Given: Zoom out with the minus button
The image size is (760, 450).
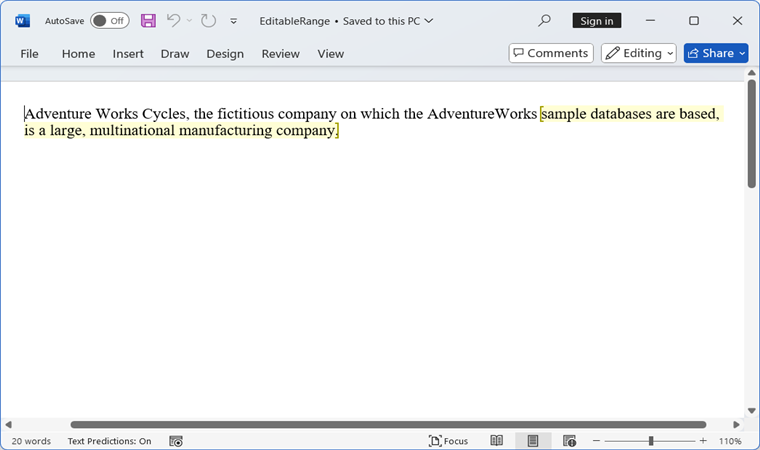Looking at the screenshot, I should tap(597, 441).
